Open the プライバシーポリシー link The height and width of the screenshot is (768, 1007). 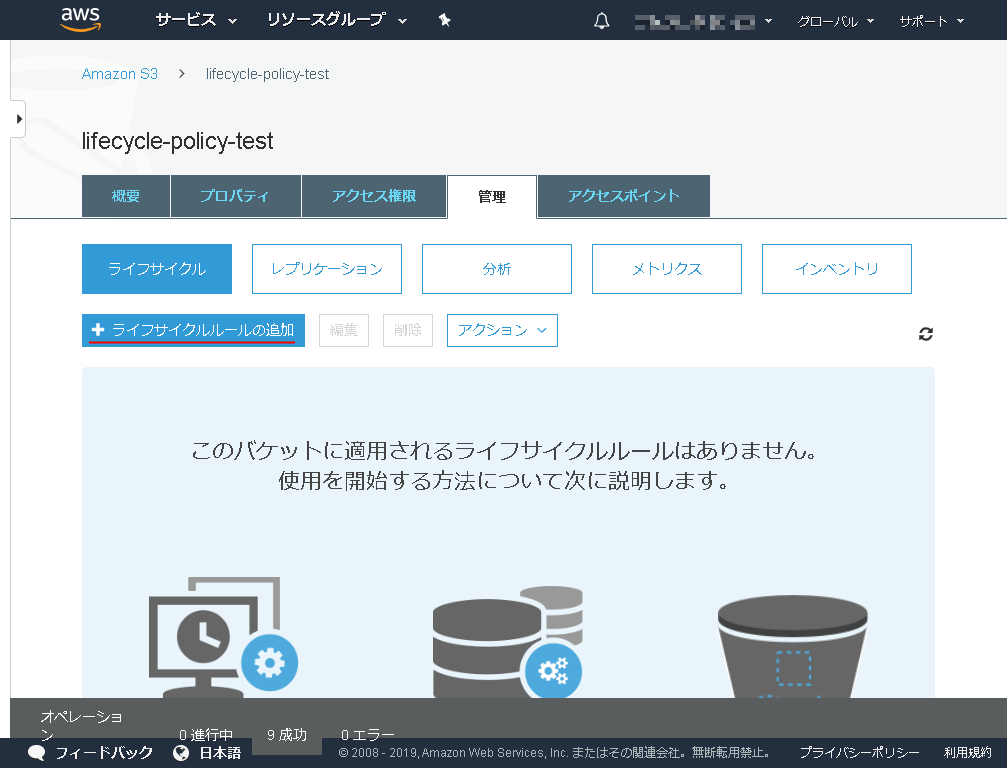click(x=859, y=753)
